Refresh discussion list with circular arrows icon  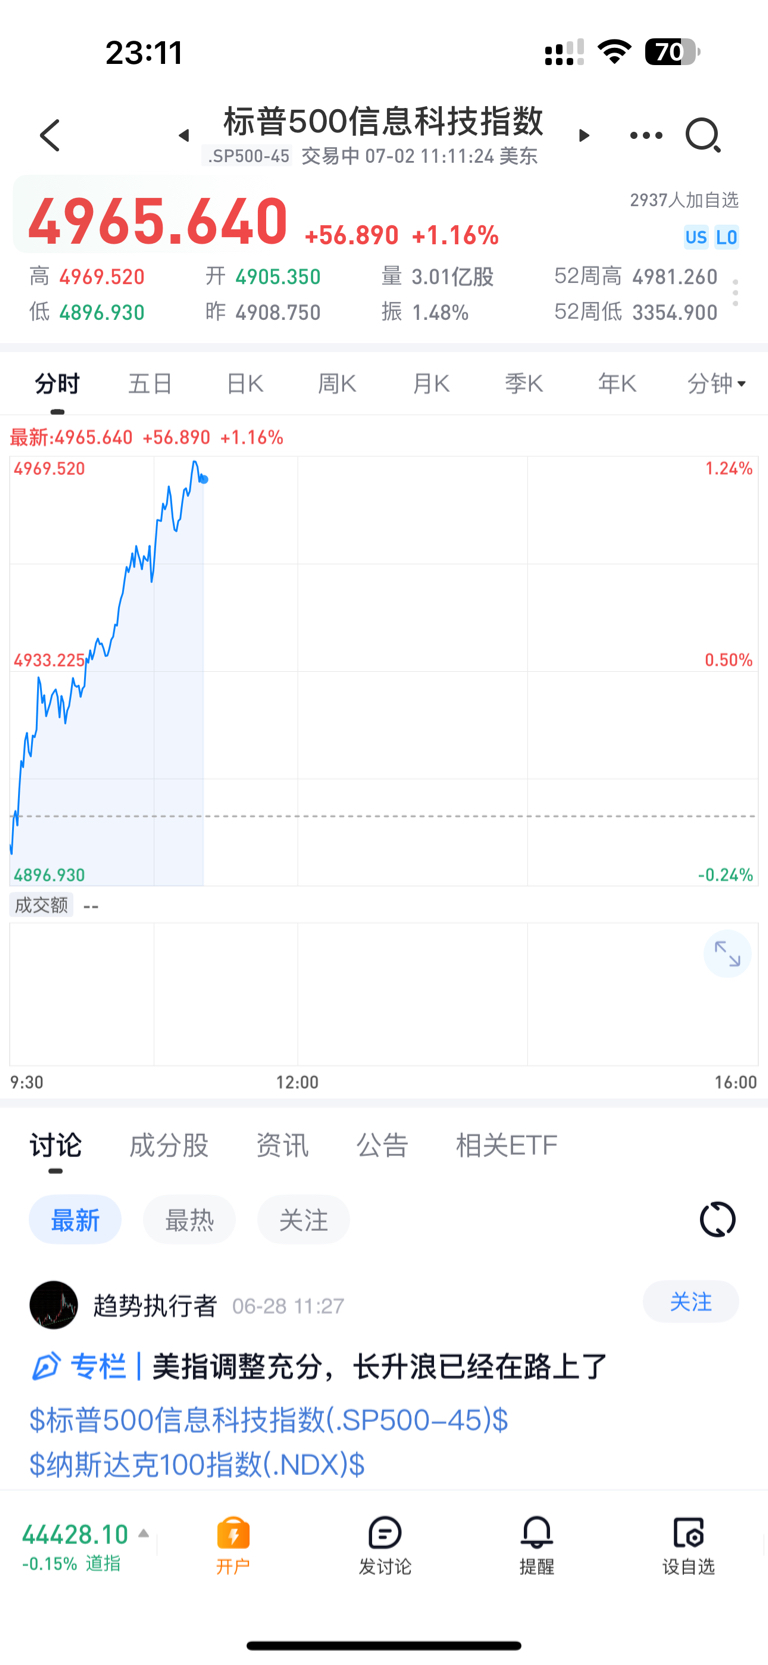(x=717, y=1219)
